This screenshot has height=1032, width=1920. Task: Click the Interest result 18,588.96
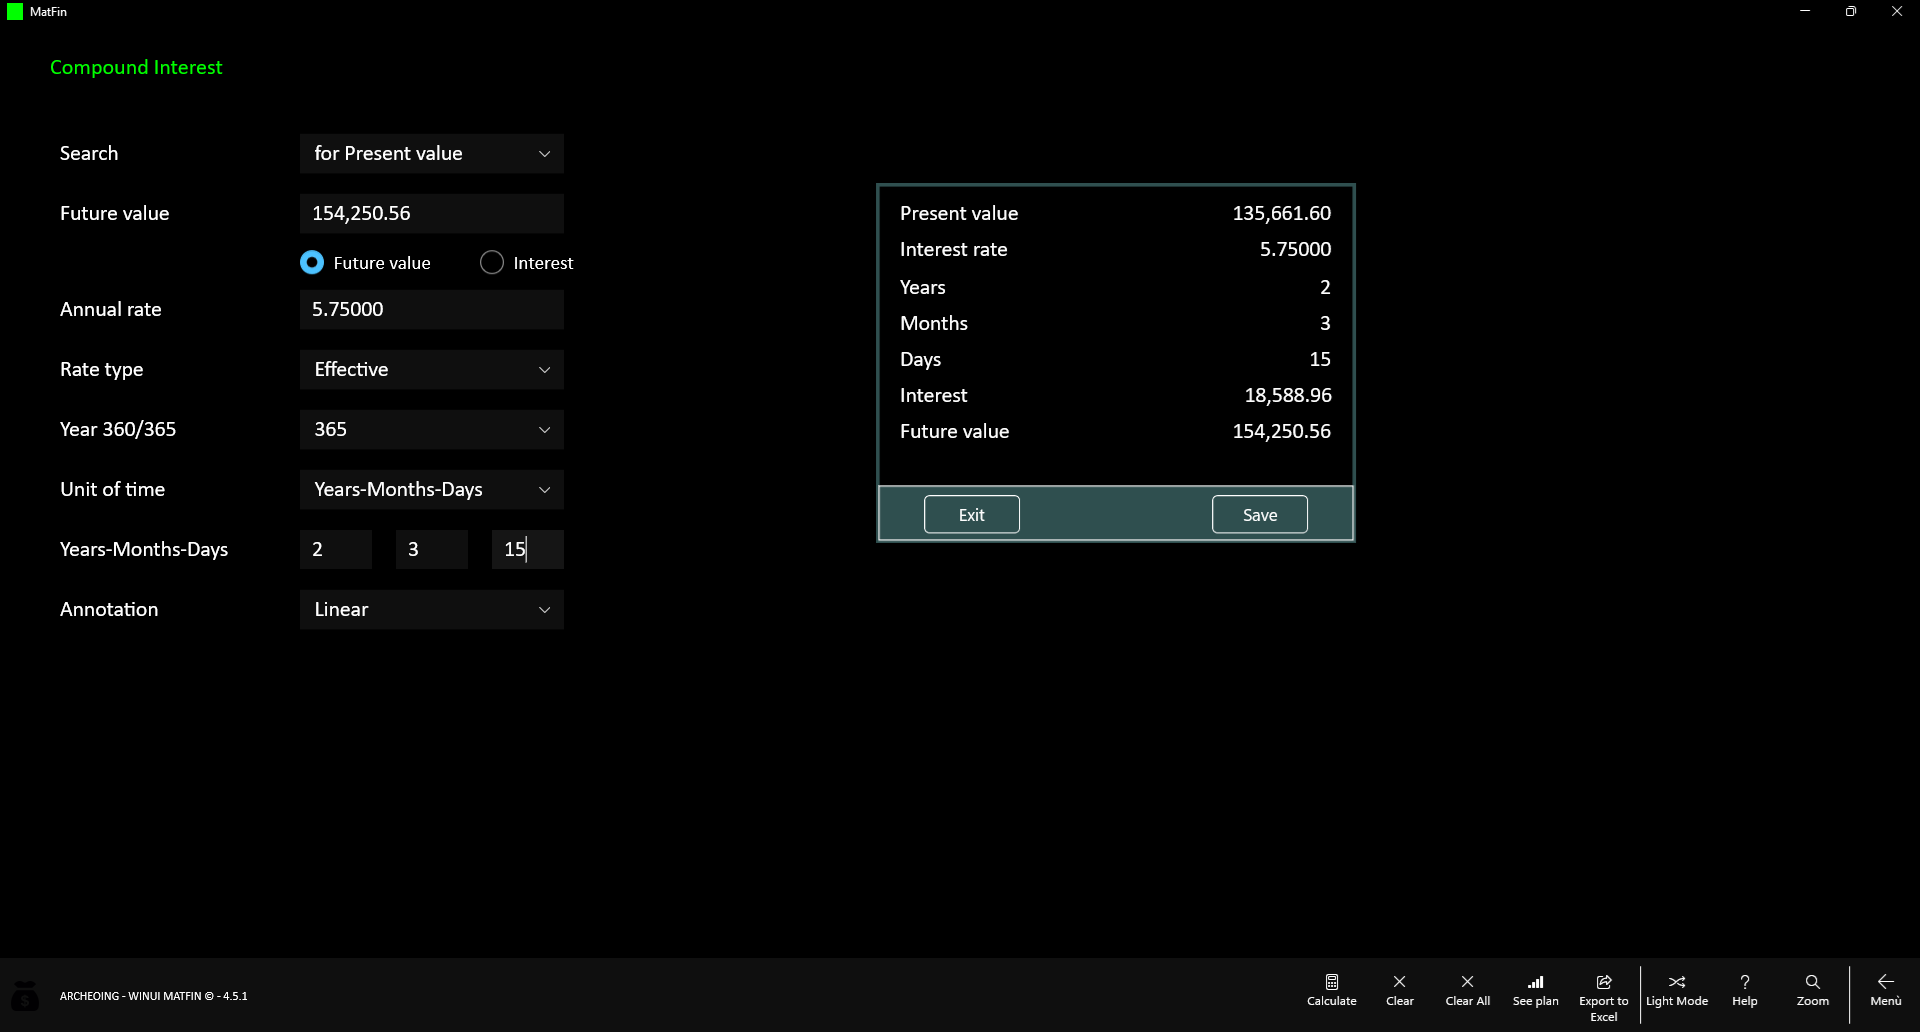click(1287, 395)
